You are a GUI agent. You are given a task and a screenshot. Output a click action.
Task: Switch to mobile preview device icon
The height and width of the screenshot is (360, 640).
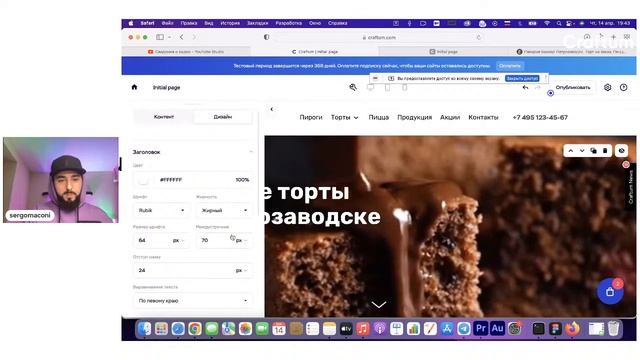pyautogui.click(x=404, y=87)
